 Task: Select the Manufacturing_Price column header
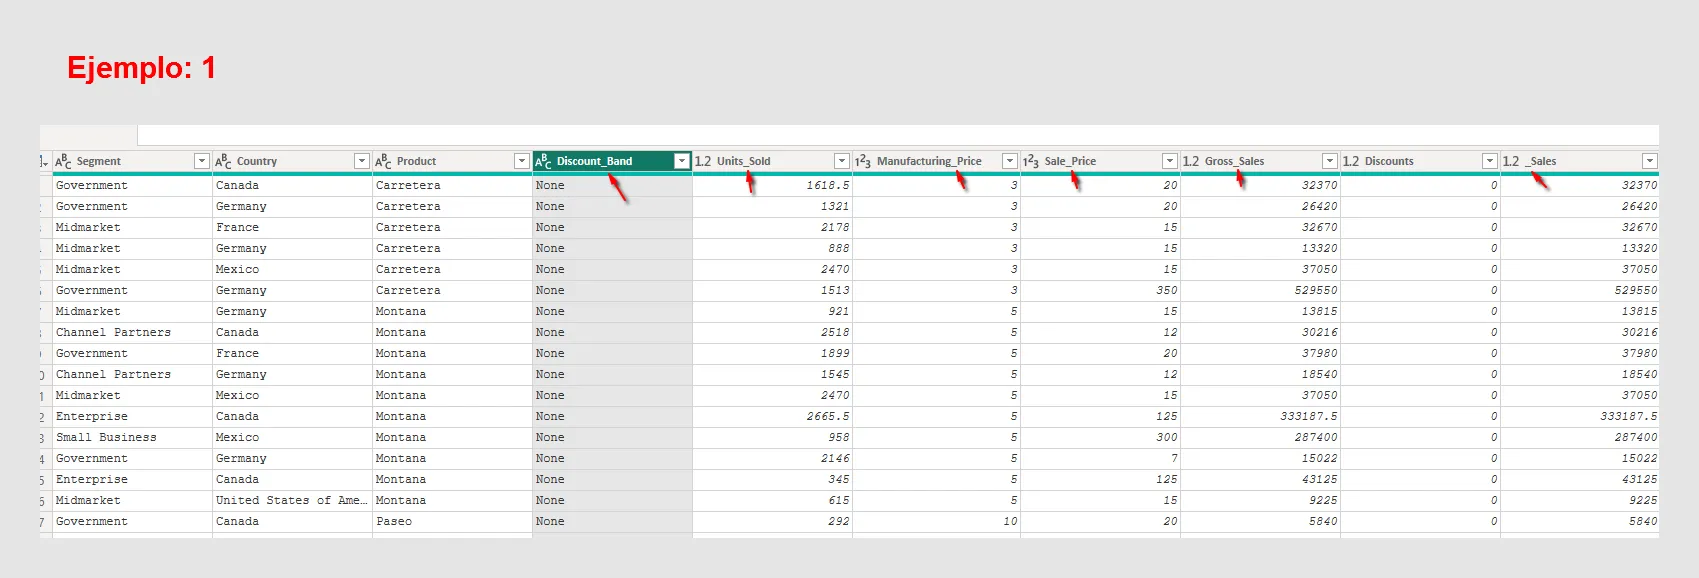tap(929, 161)
